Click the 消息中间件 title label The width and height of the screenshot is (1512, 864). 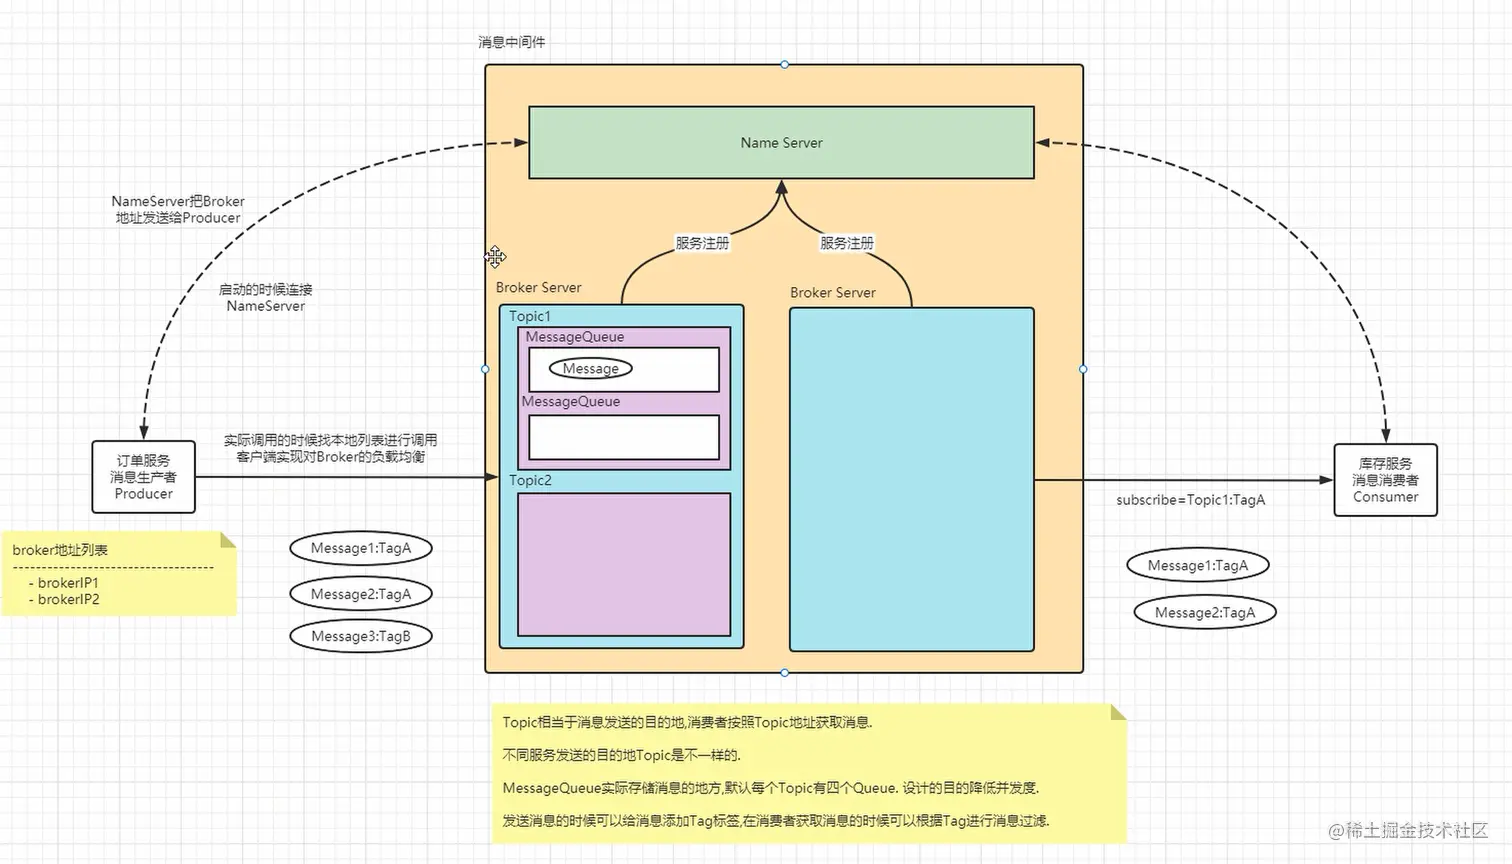point(511,42)
